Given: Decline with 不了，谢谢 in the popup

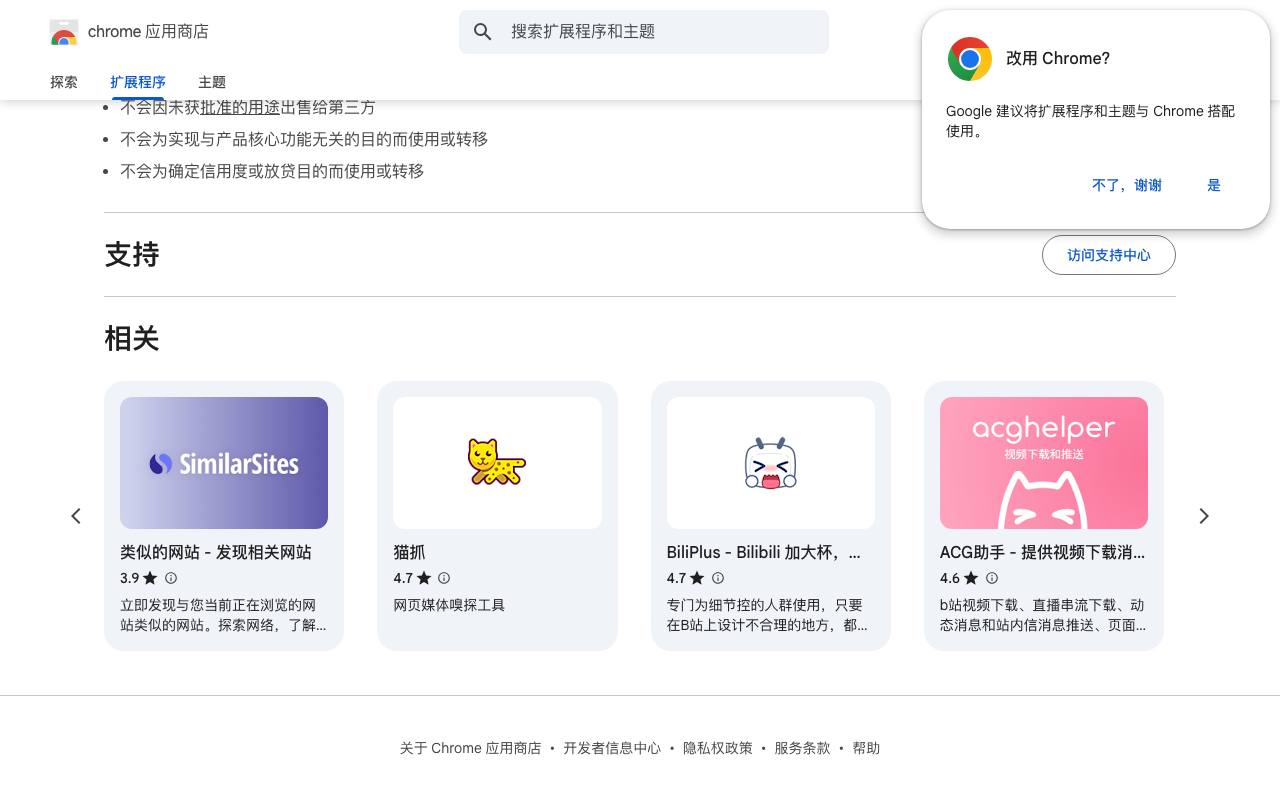Looking at the screenshot, I should (1127, 185).
